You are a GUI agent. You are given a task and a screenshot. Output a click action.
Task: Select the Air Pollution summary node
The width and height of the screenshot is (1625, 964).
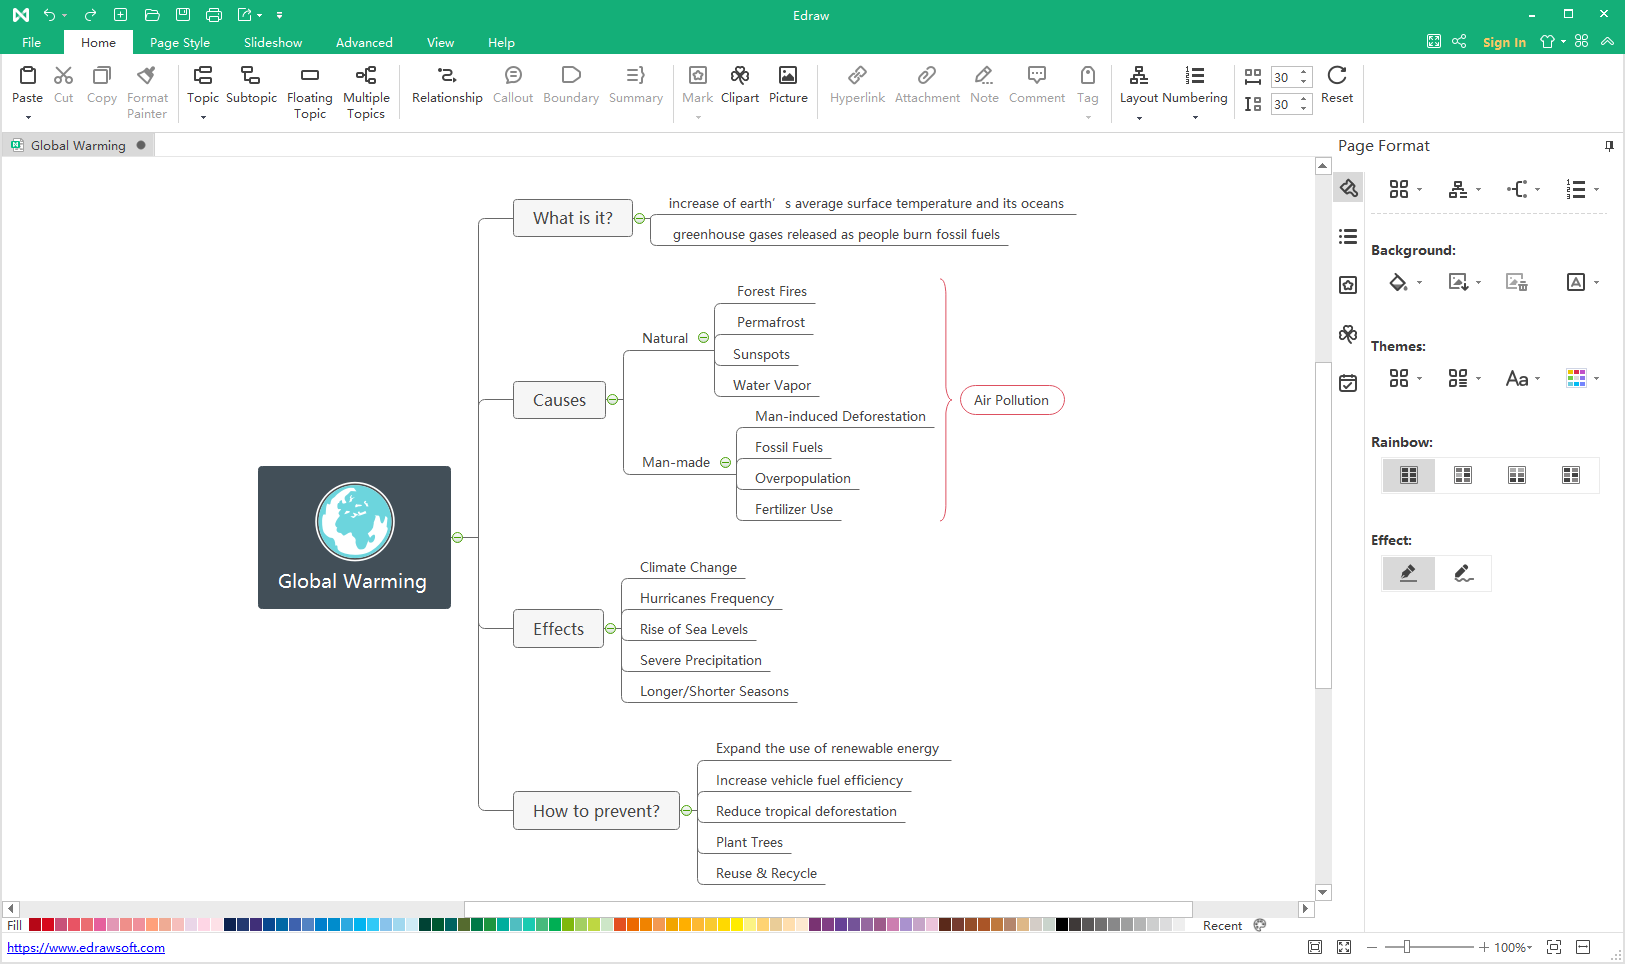(1011, 400)
